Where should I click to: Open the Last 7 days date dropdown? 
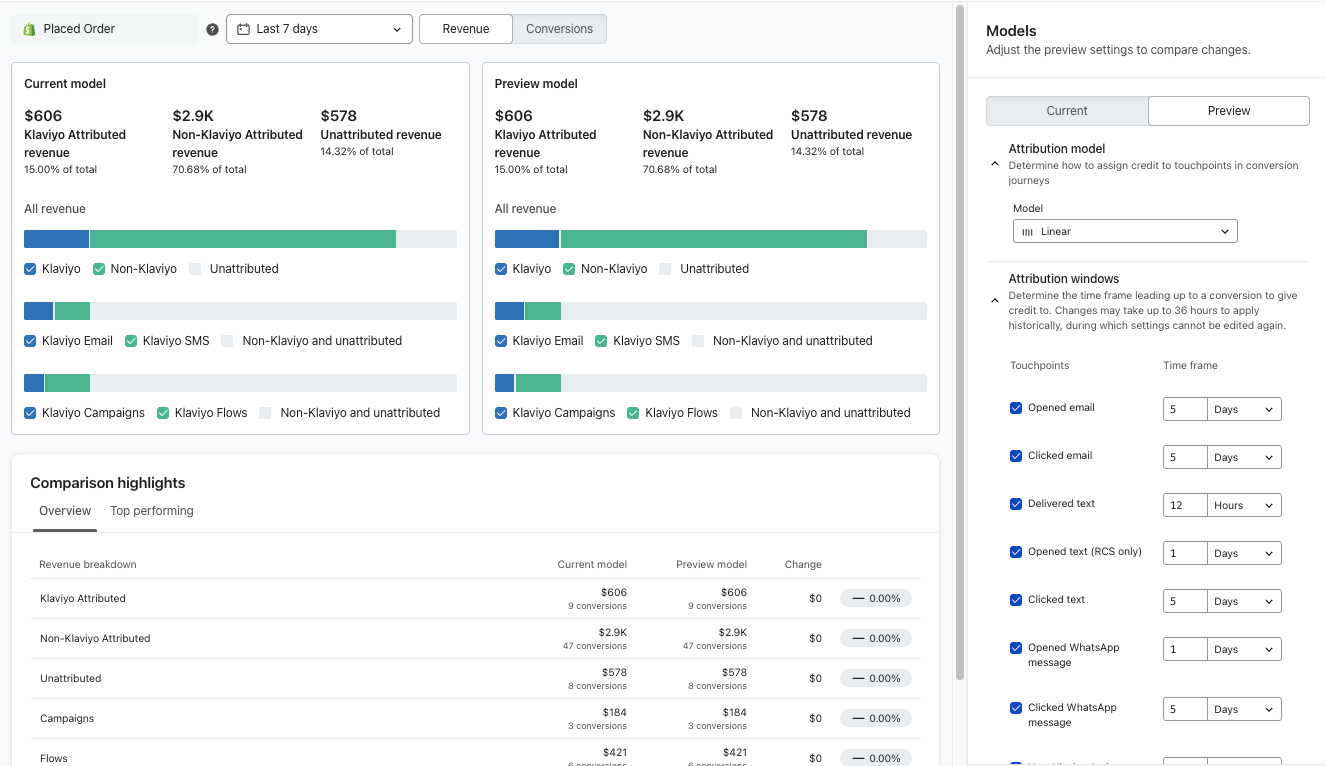point(319,29)
